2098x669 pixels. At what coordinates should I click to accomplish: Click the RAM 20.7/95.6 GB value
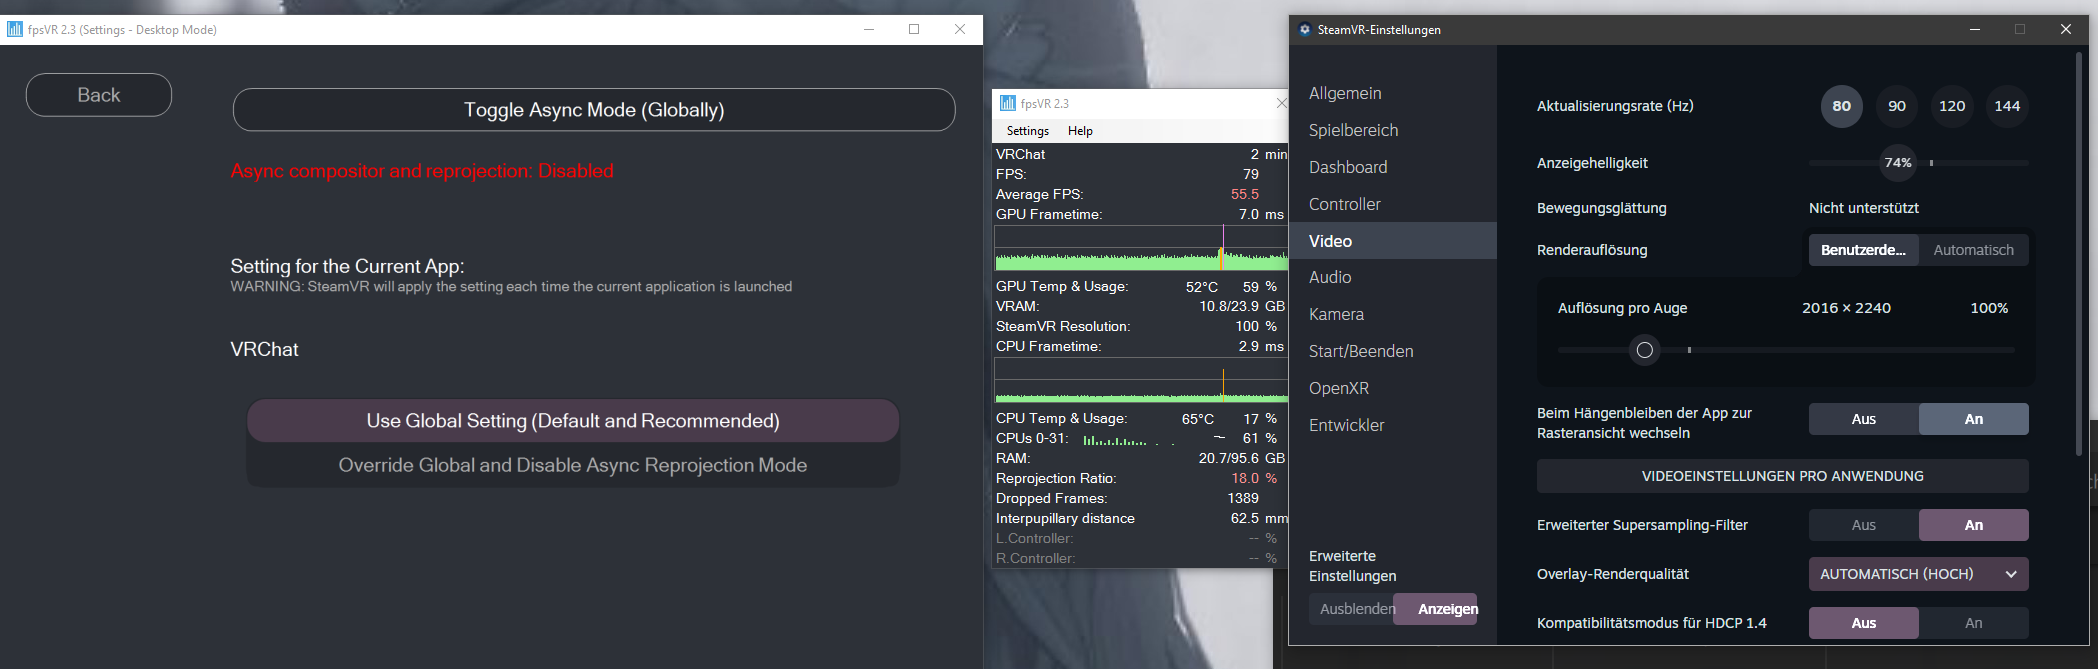pyautogui.click(x=1242, y=458)
